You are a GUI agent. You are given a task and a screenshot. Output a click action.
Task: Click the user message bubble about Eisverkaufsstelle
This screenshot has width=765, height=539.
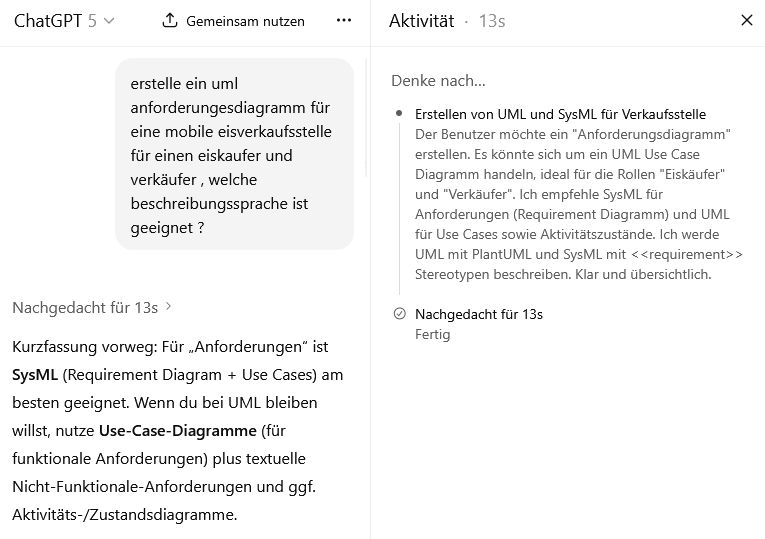coord(234,155)
